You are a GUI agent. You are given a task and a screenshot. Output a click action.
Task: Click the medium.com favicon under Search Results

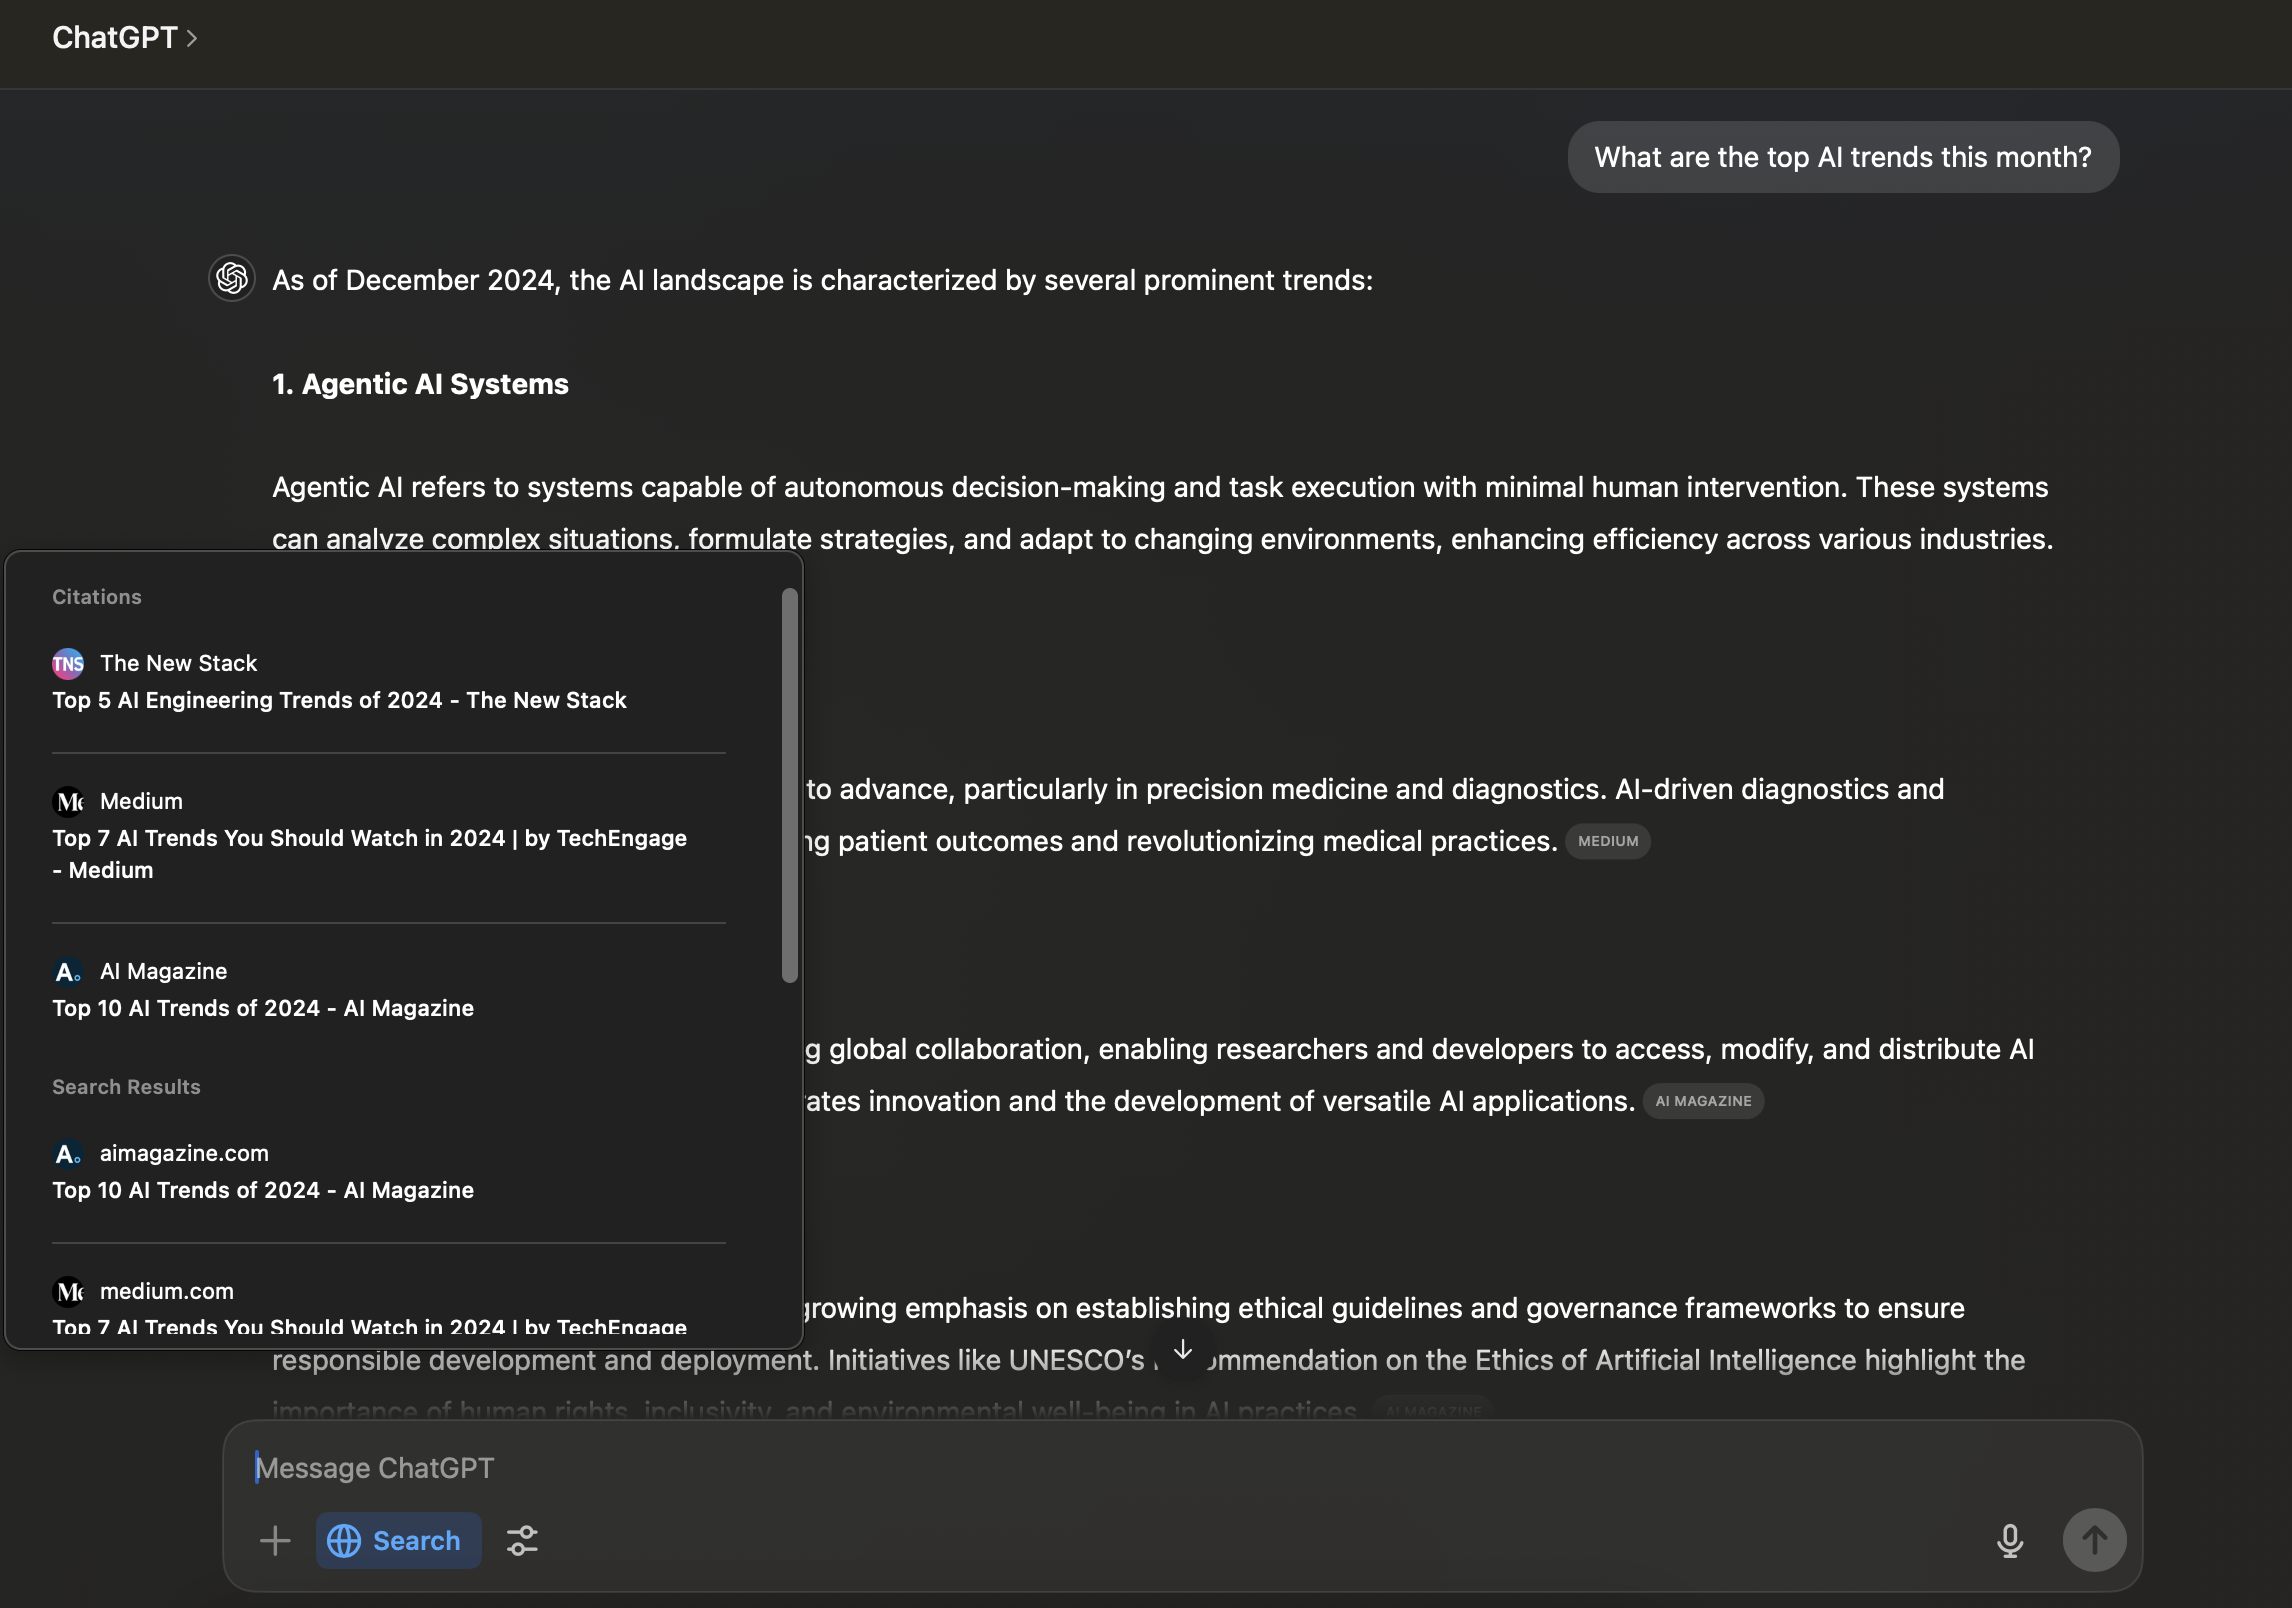(x=68, y=1291)
